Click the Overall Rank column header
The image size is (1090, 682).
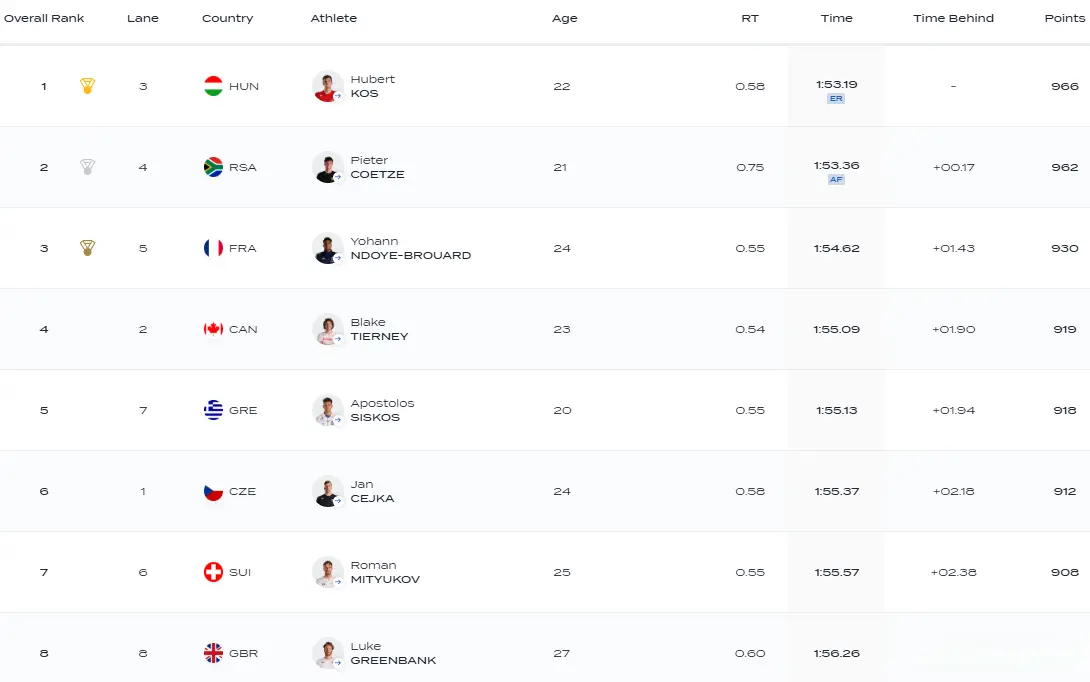click(x=44, y=18)
